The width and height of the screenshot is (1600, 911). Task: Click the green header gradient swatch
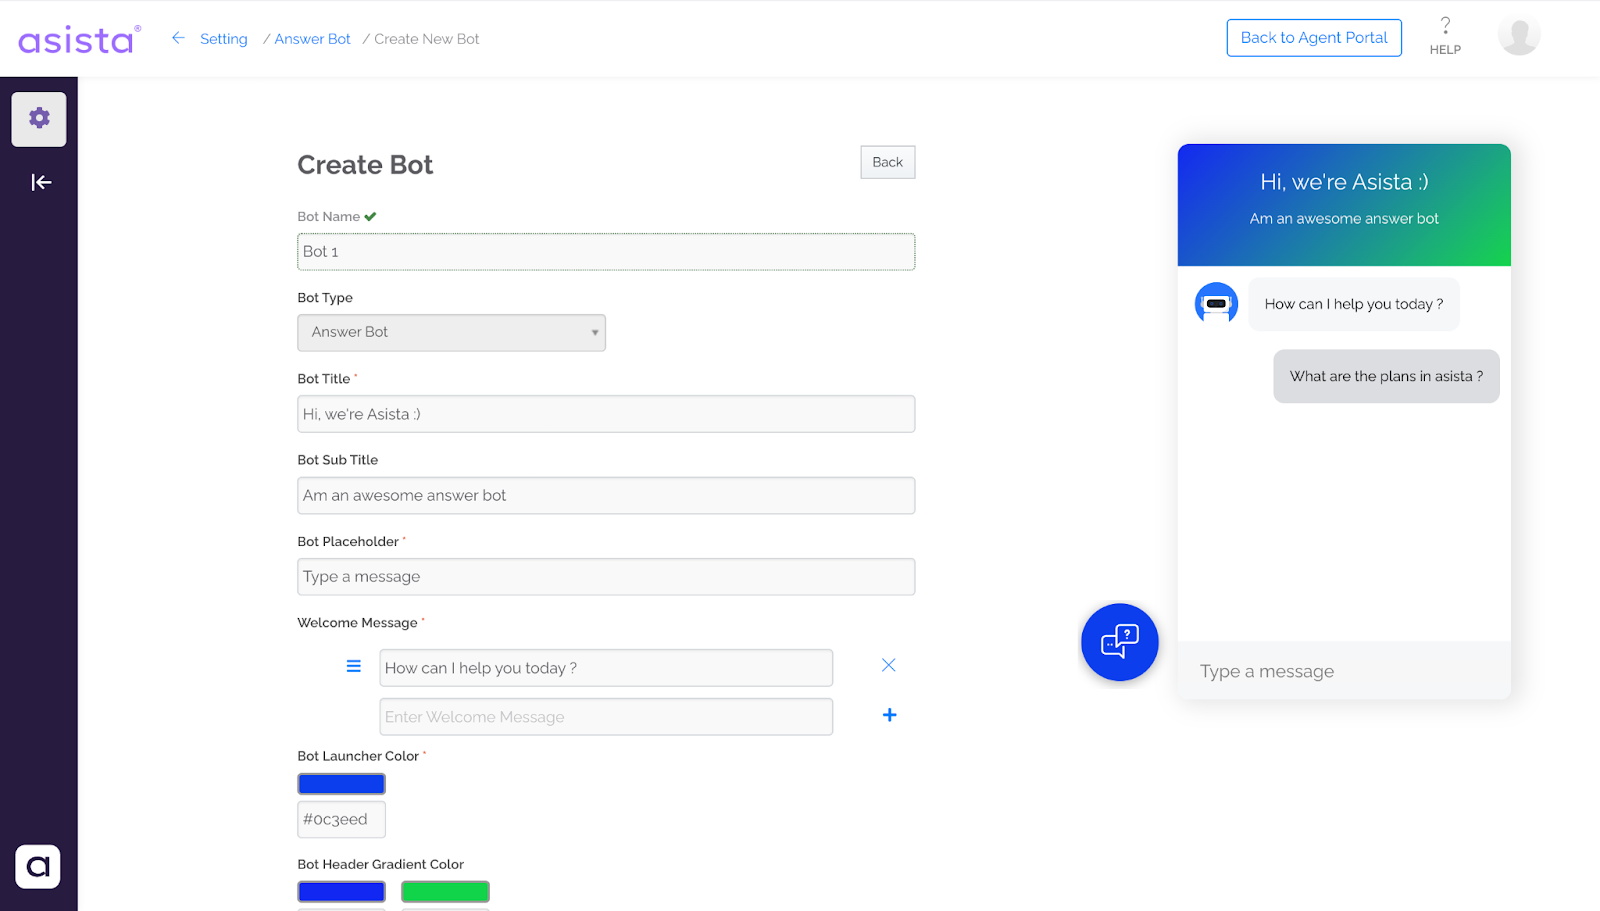click(445, 891)
